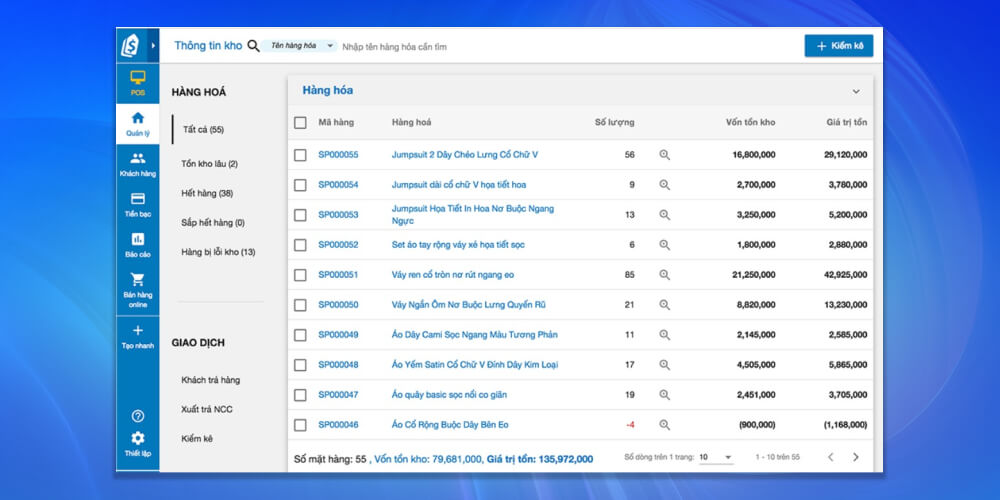
Task: Open Áo quây basic sọc product link
Action: coord(450,395)
